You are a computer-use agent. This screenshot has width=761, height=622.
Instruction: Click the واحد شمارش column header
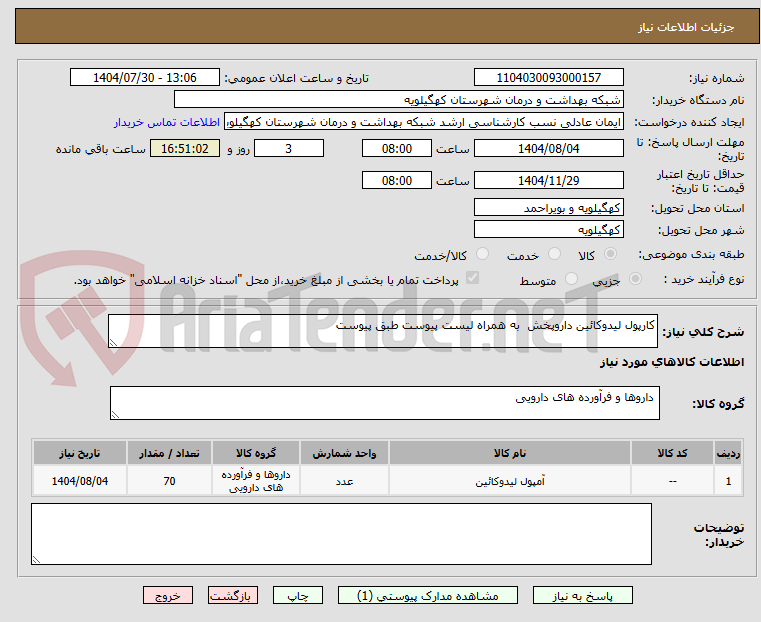click(x=344, y=453)
